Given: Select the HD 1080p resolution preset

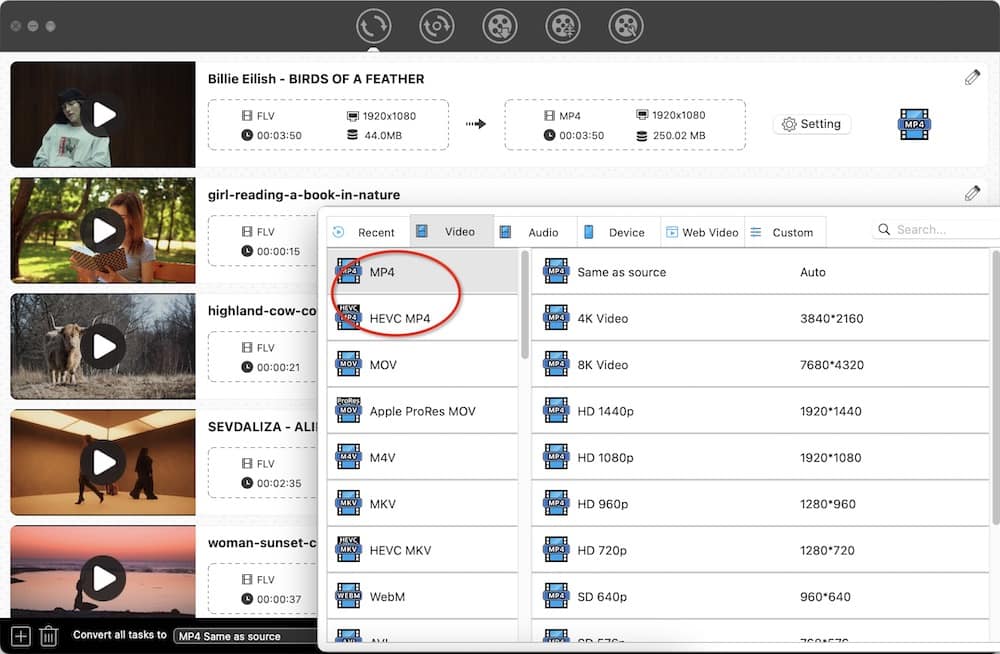Looking at the screenshot, I should tap(605, 457).
